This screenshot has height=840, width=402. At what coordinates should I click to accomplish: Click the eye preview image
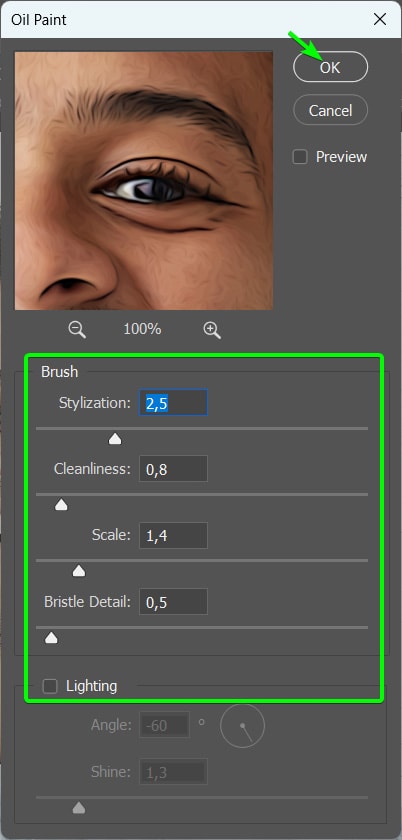pyautogui.click(x=144, y=181)
